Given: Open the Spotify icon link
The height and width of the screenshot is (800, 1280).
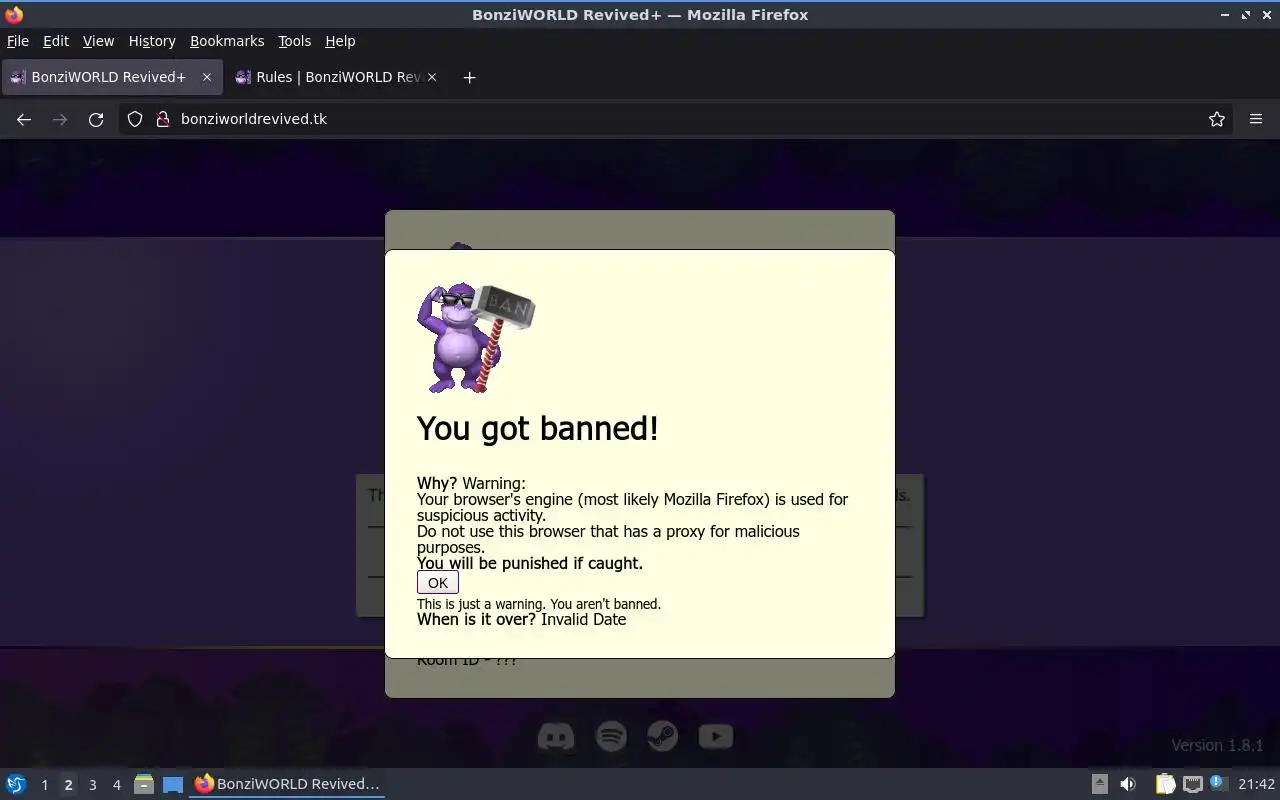Looking at the screenshot, I should coord(611,737).
